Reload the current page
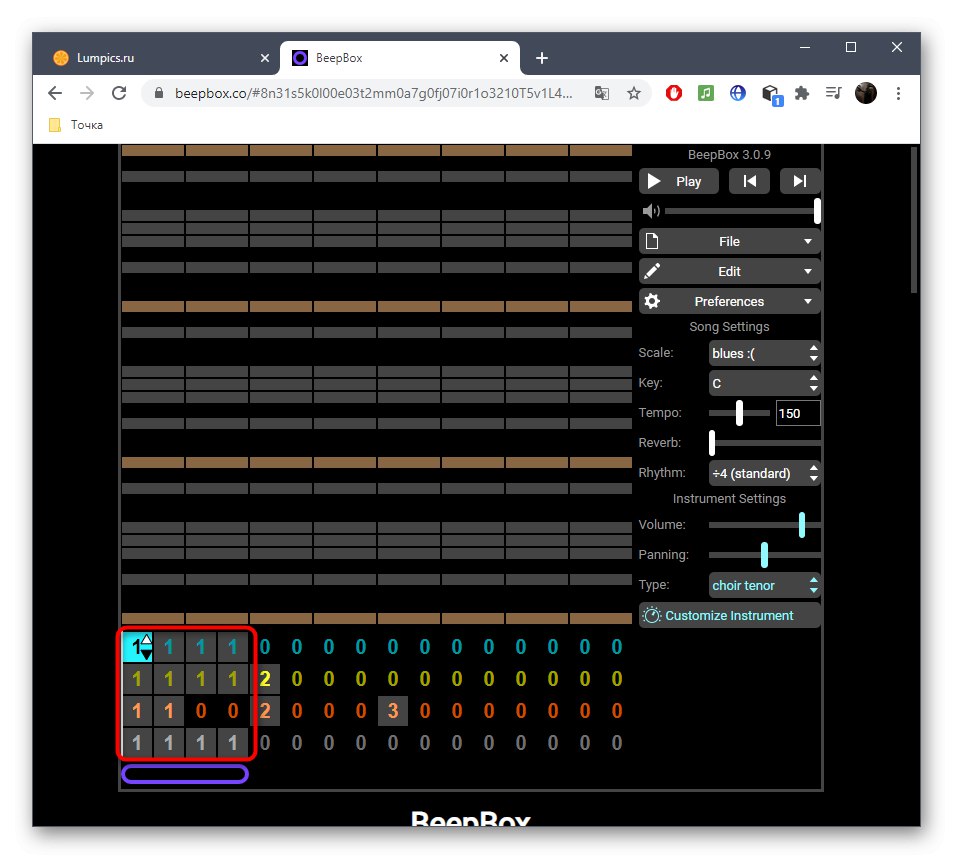953x859 pixels. click(119, 93)
